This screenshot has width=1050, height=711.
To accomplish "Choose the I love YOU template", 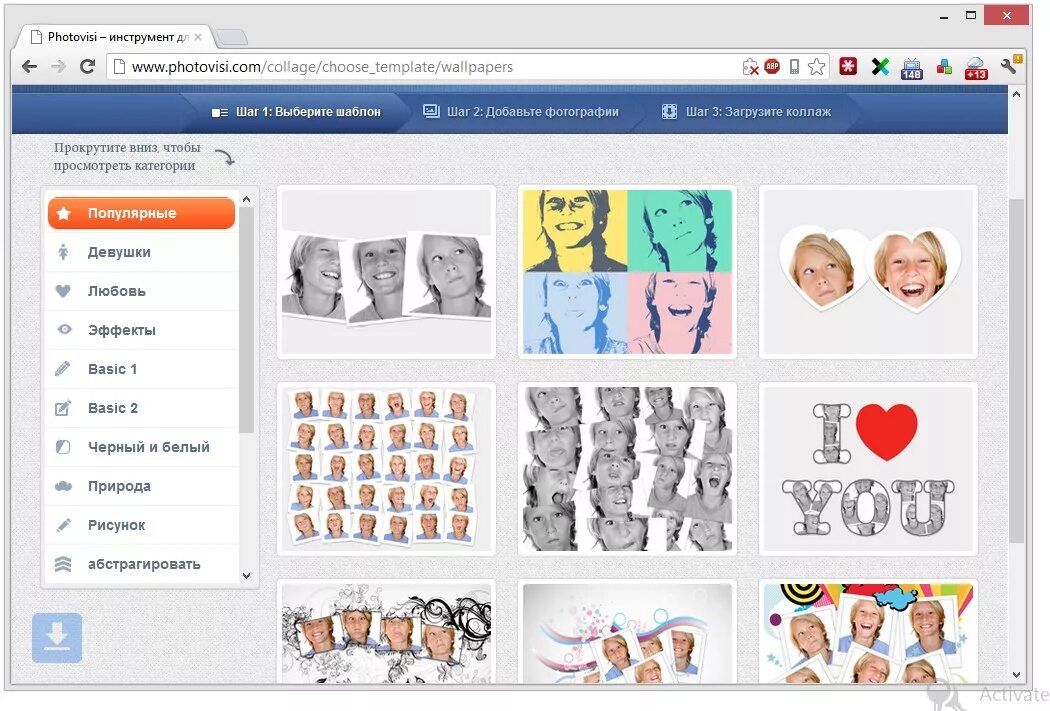I will [x=869, y=469].
